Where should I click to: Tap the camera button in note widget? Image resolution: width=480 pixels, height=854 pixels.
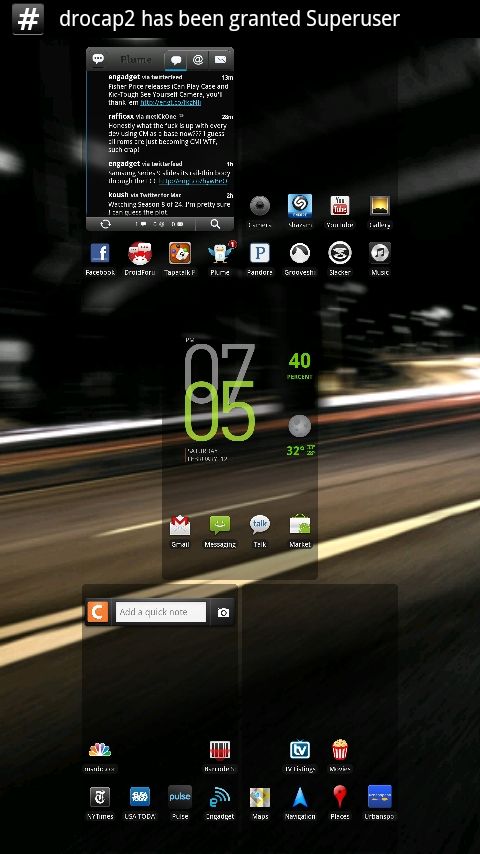[x=223, y=612]
